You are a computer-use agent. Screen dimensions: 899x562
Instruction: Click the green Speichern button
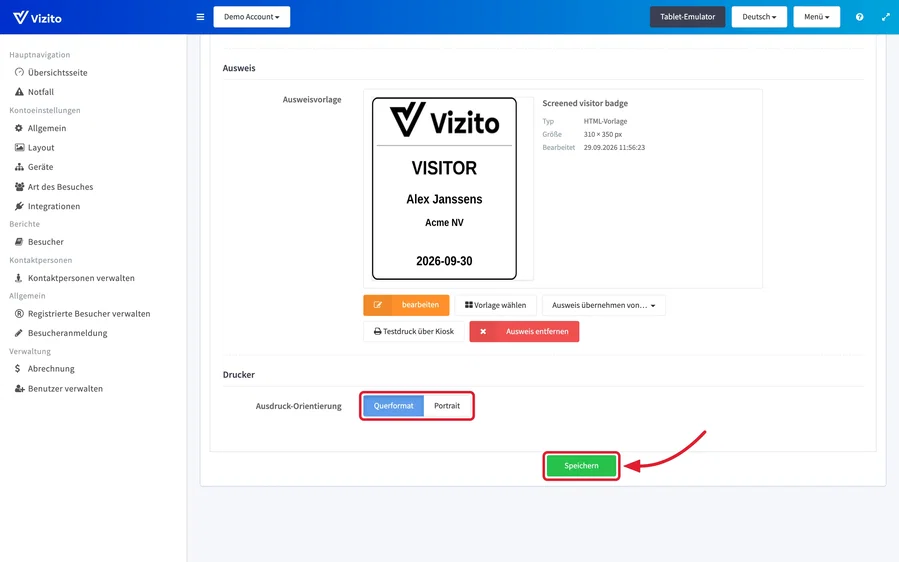click(x=581, y=466)
